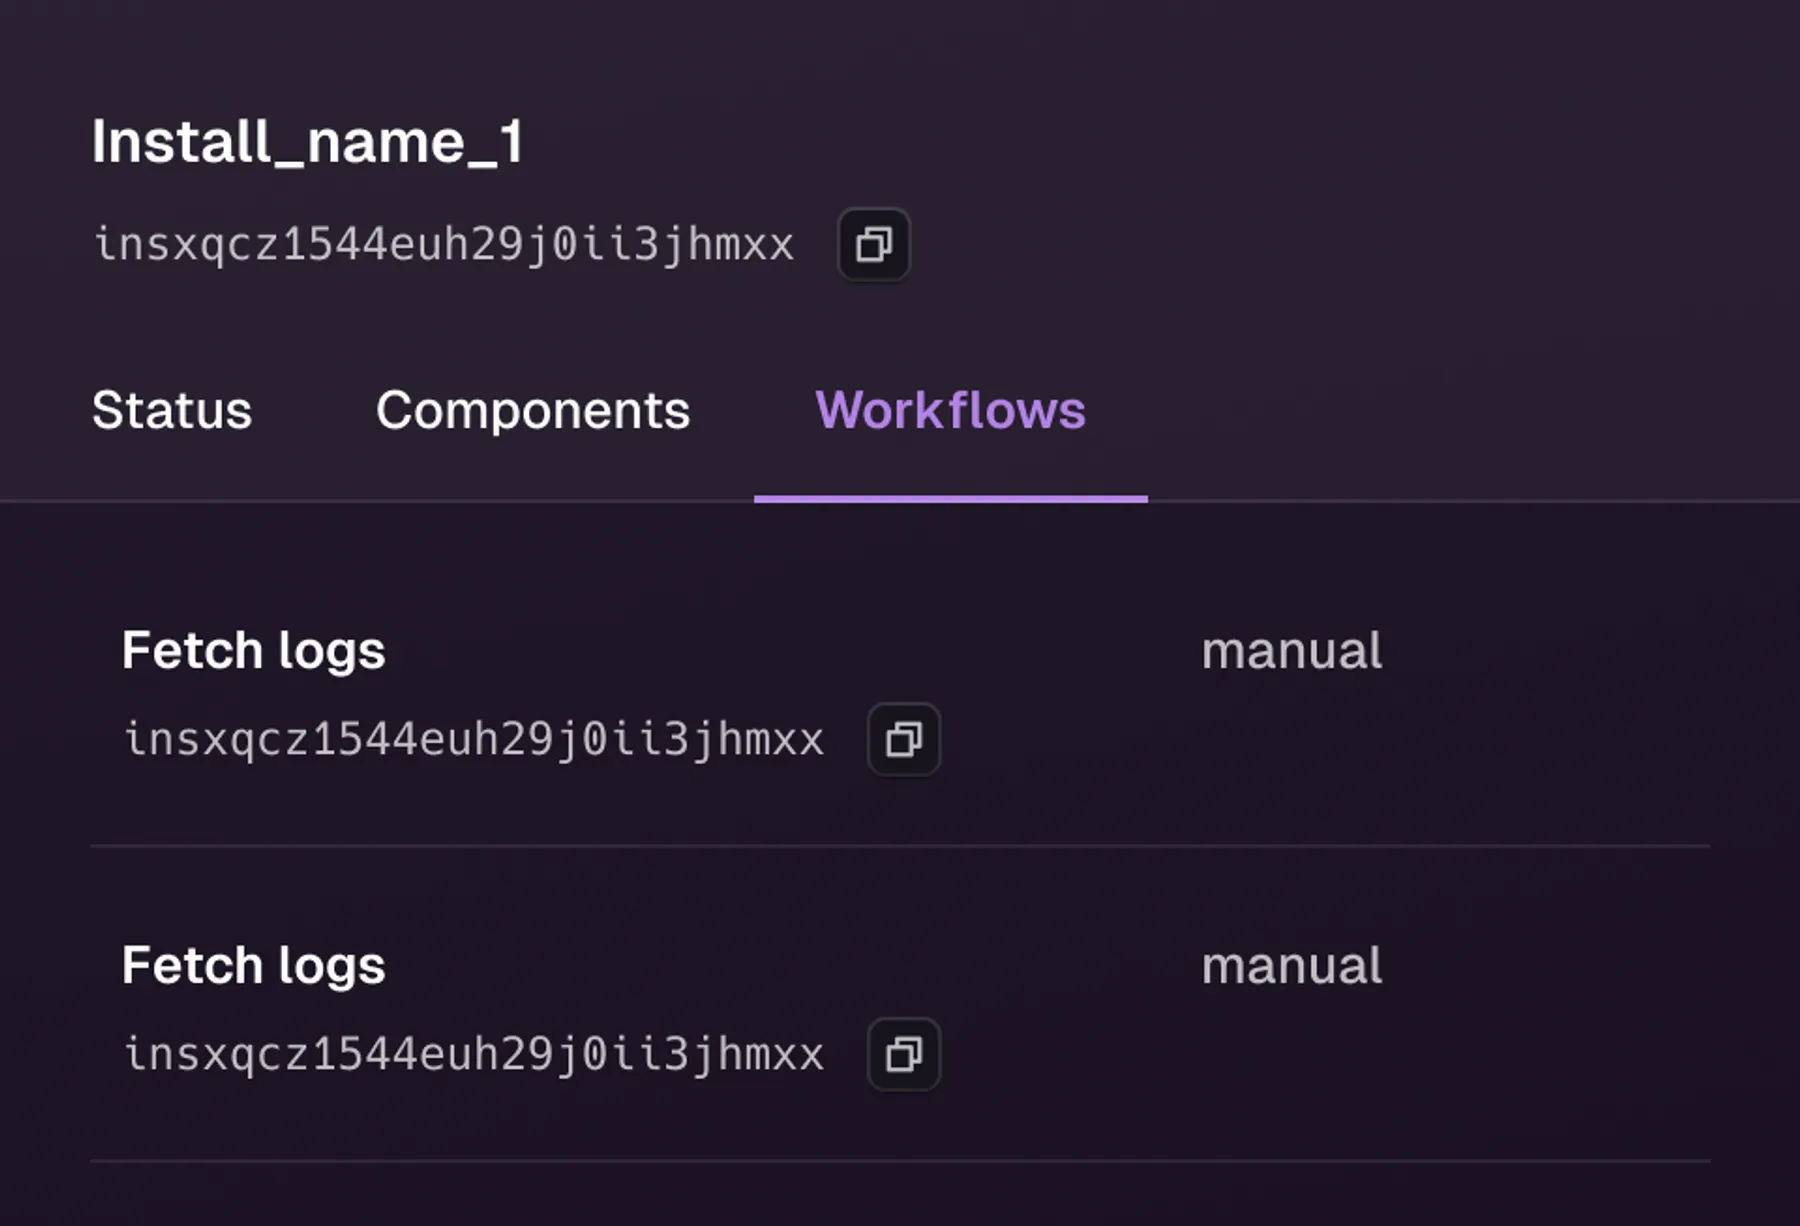The height and width of the screenshot is (1226, 1800).
Task: Copy the first Fetch logs workflow ID
Action: tap(903, 739)
